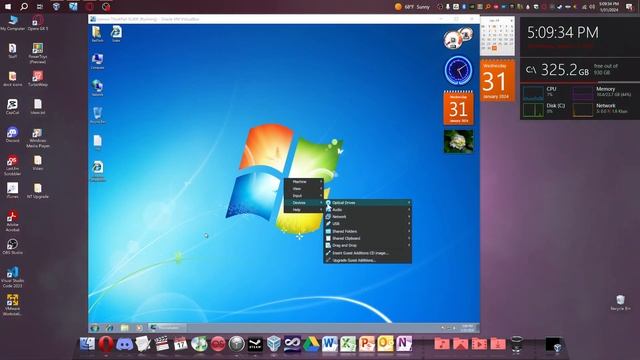The height and width of the screenshot is (360, 640).
Task: Open calendar app in the dock
Action: (180, 344)
